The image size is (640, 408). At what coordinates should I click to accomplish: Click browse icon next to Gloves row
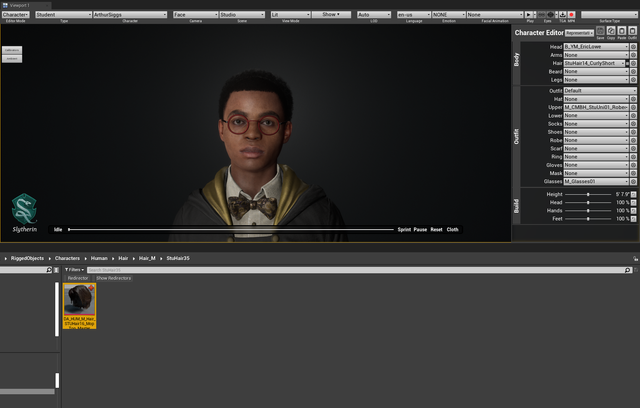633,165
